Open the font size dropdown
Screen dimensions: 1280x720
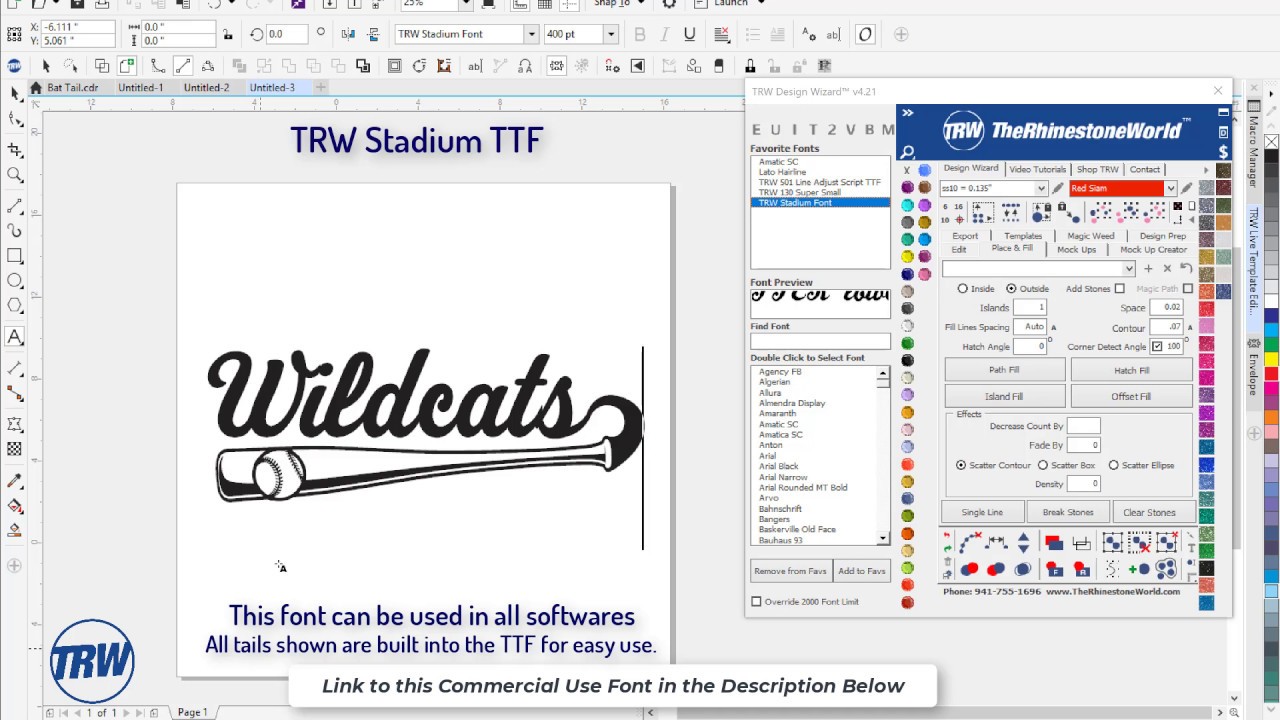tap(610, 34)
